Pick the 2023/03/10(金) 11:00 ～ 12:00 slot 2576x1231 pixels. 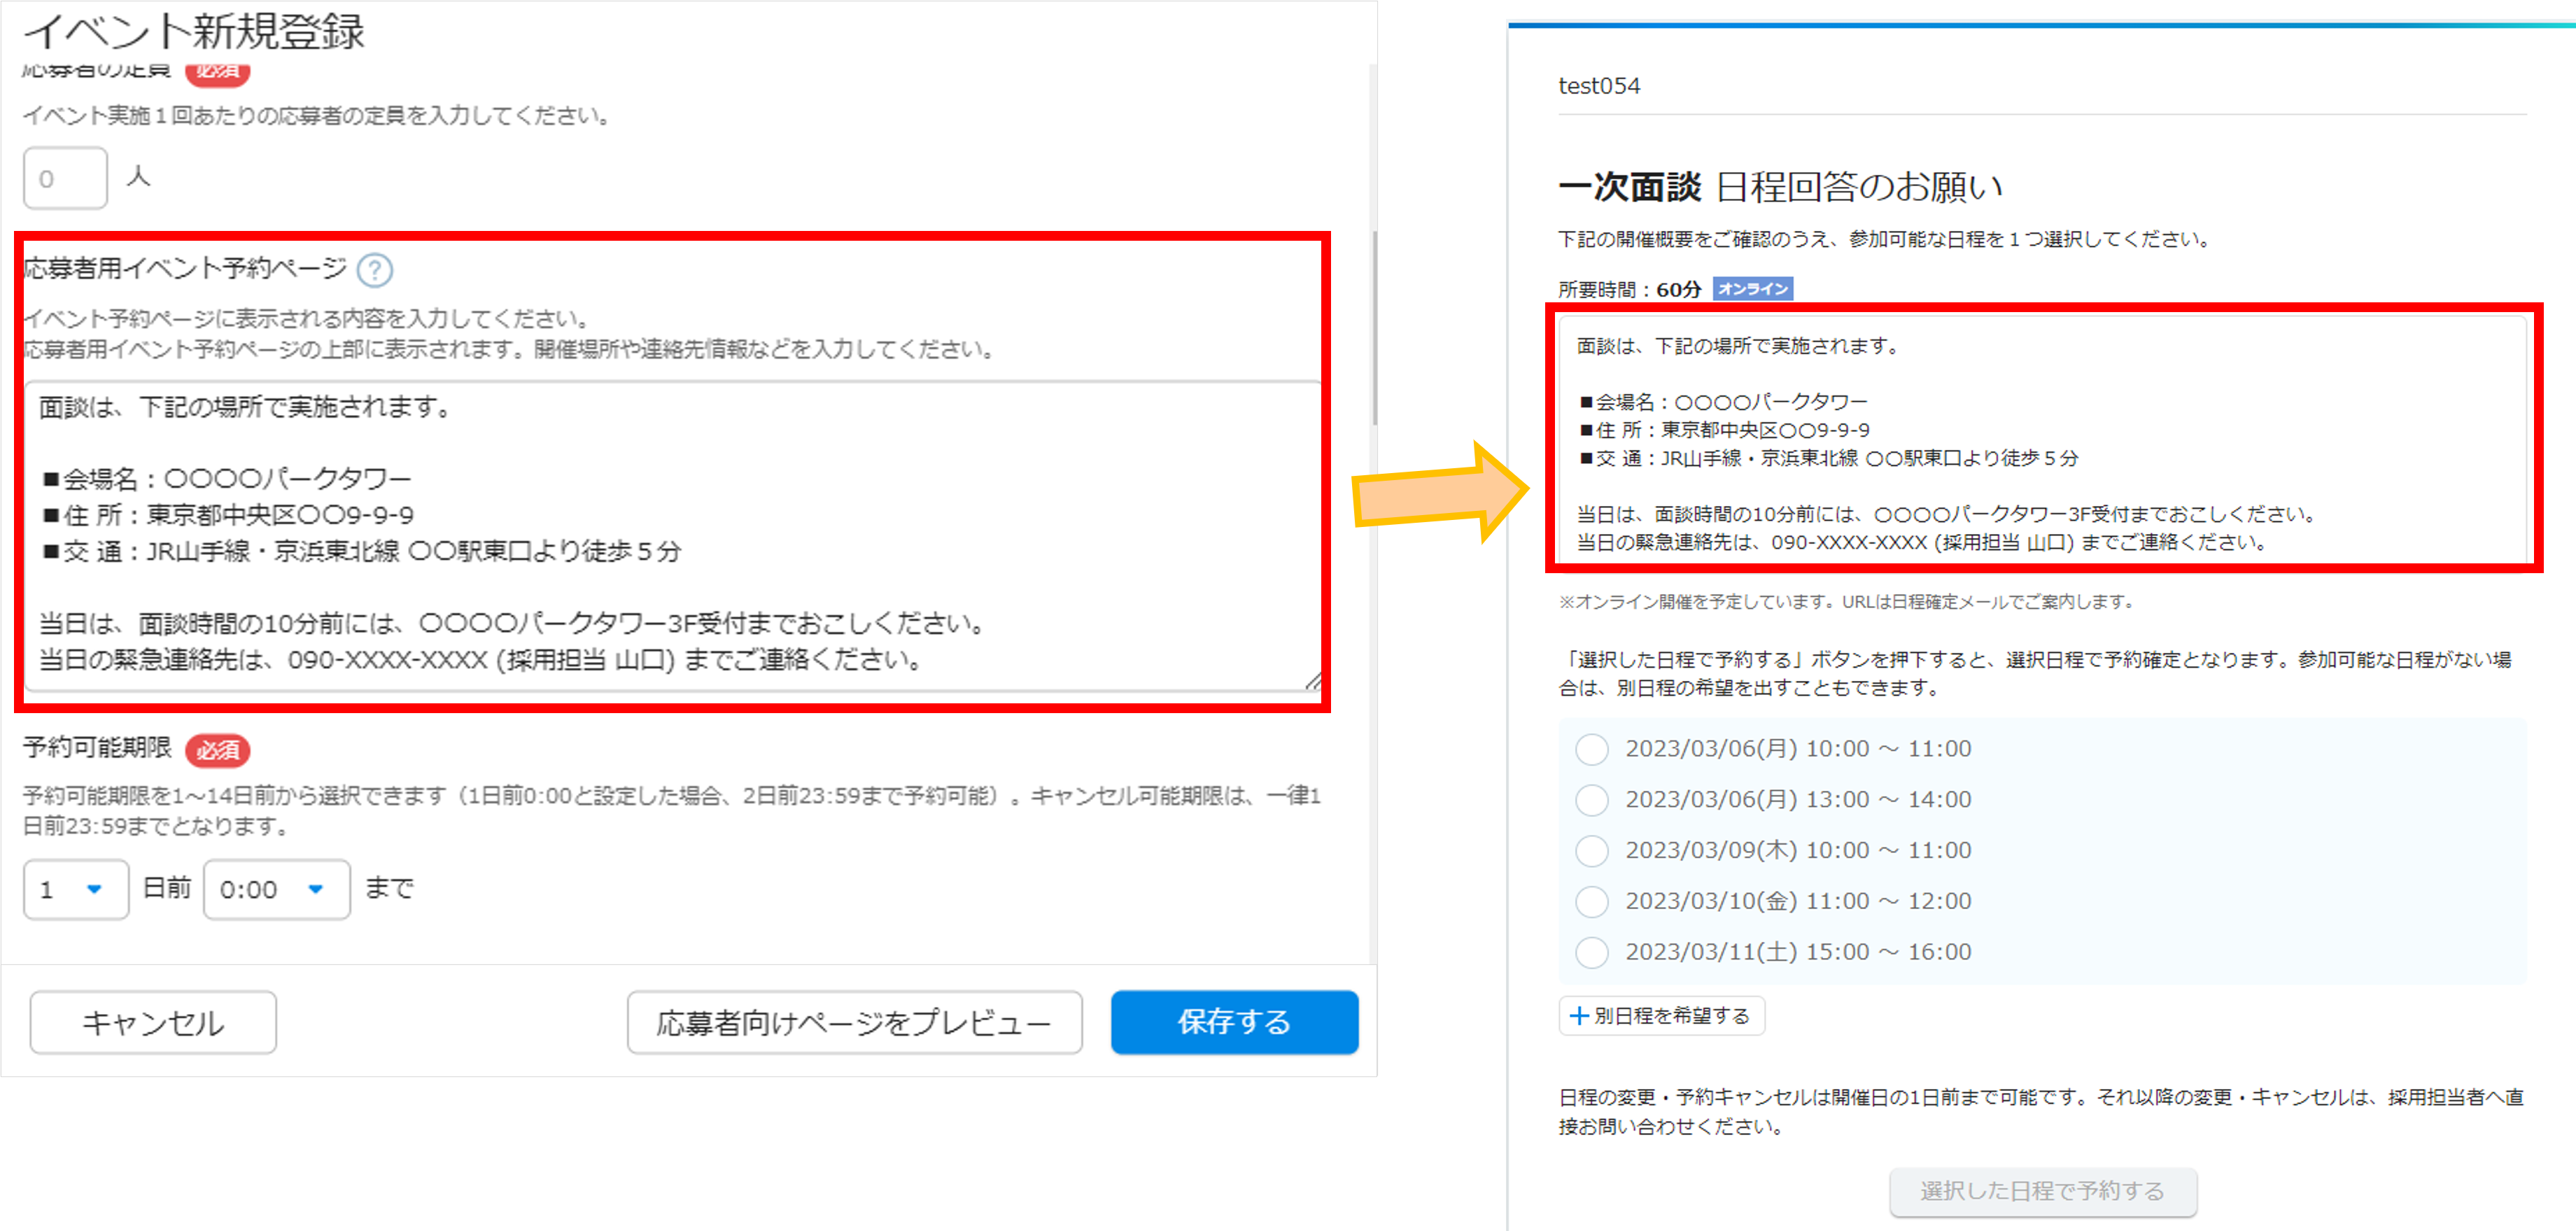(x=1591, y=902)
